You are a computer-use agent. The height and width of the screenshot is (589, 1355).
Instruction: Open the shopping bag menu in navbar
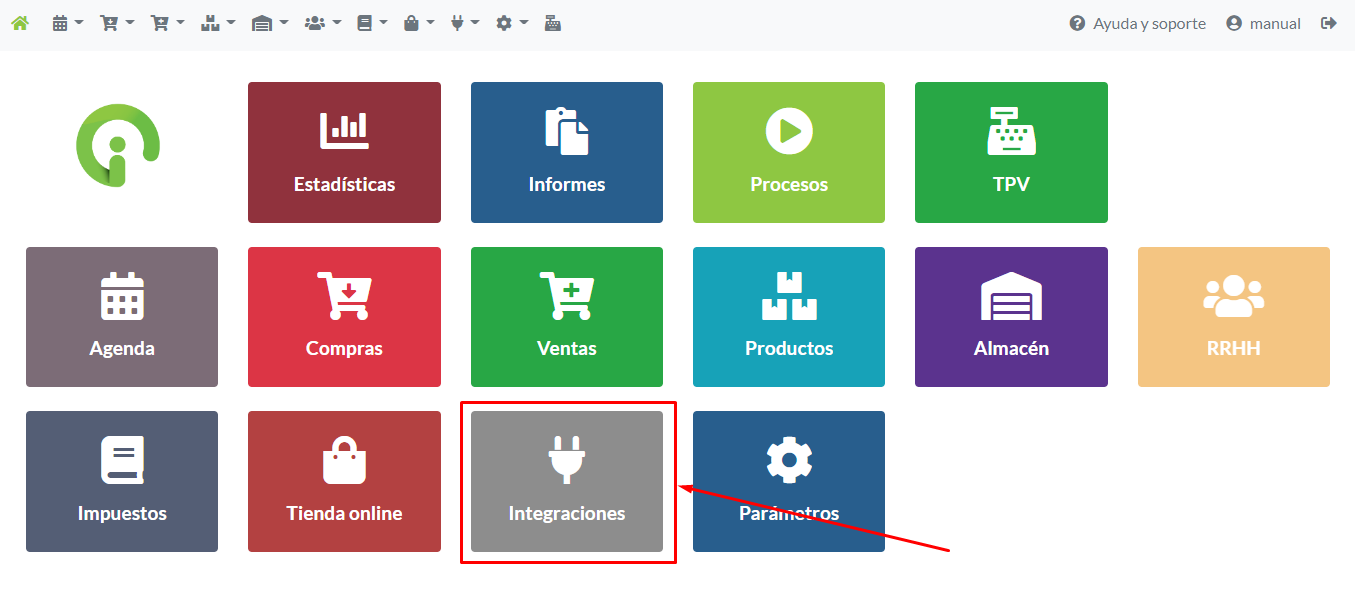(418, 23)
